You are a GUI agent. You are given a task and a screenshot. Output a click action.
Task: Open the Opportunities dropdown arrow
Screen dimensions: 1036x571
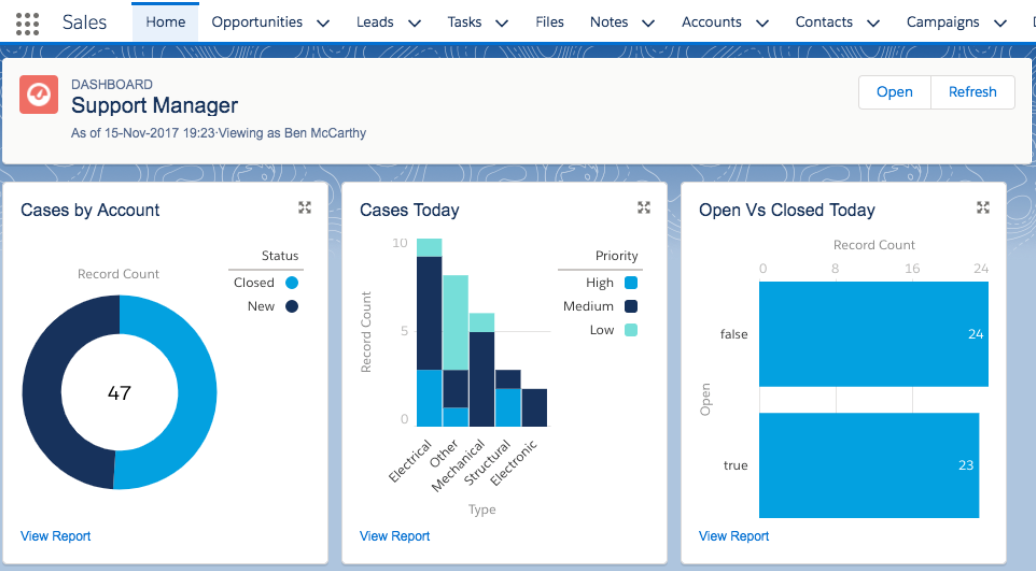323,23
